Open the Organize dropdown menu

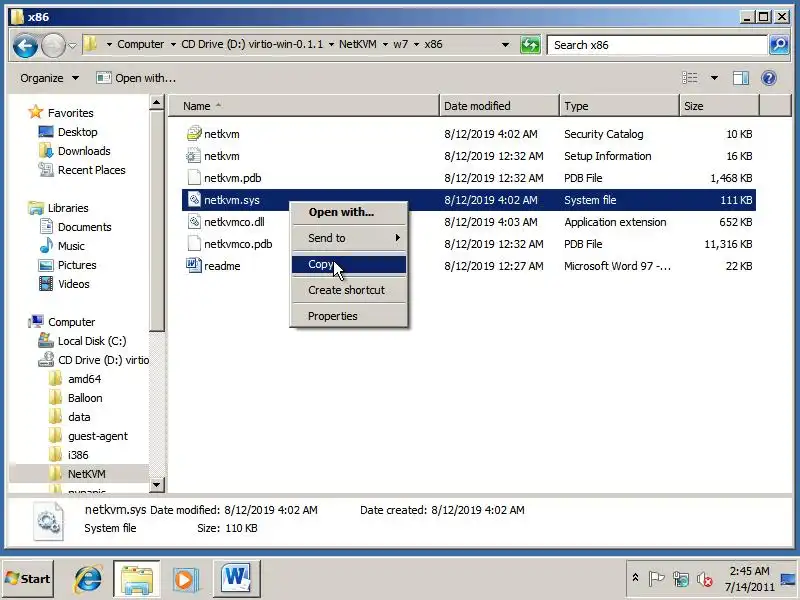click(49, 78)
